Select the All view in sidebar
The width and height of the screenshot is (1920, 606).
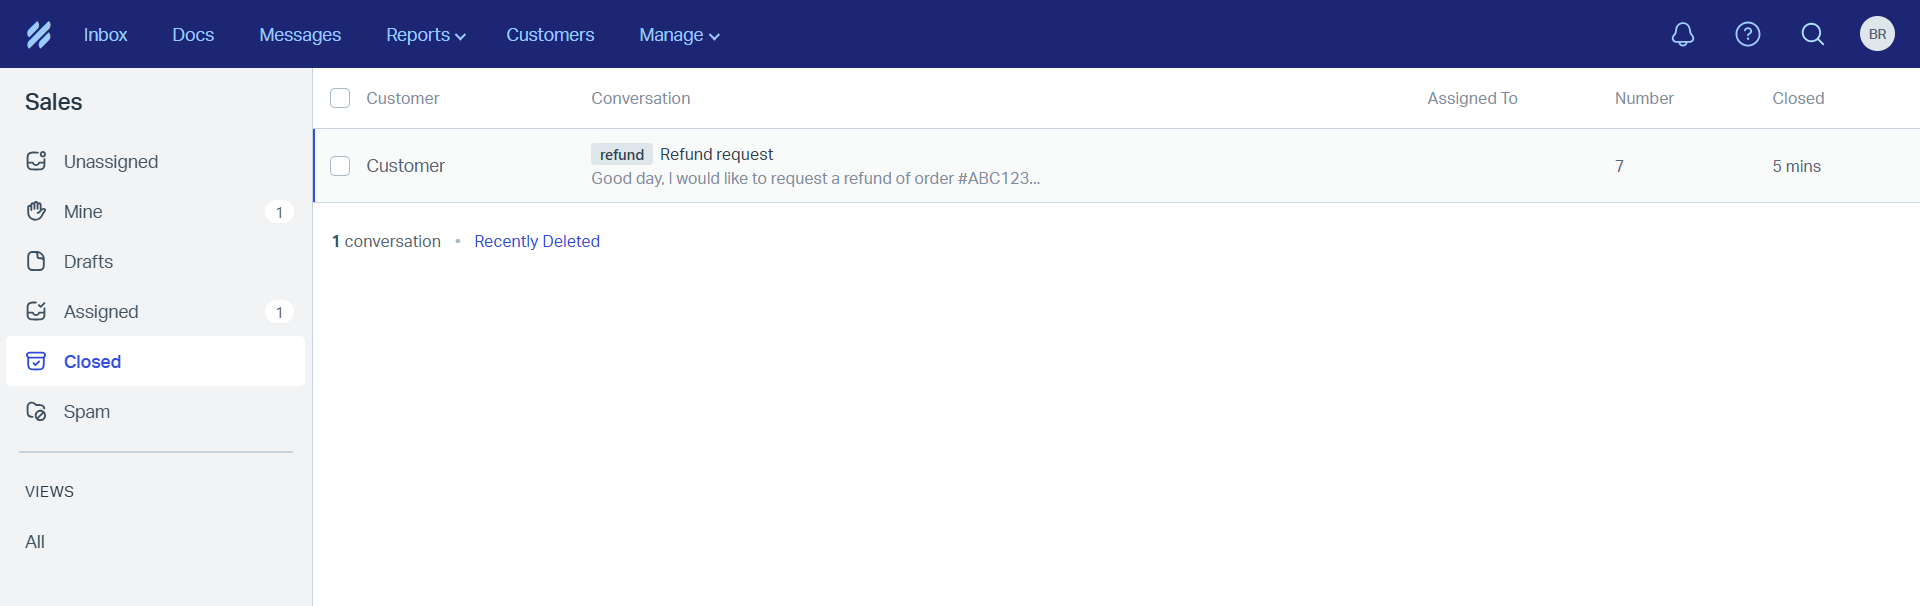point(35,541)
